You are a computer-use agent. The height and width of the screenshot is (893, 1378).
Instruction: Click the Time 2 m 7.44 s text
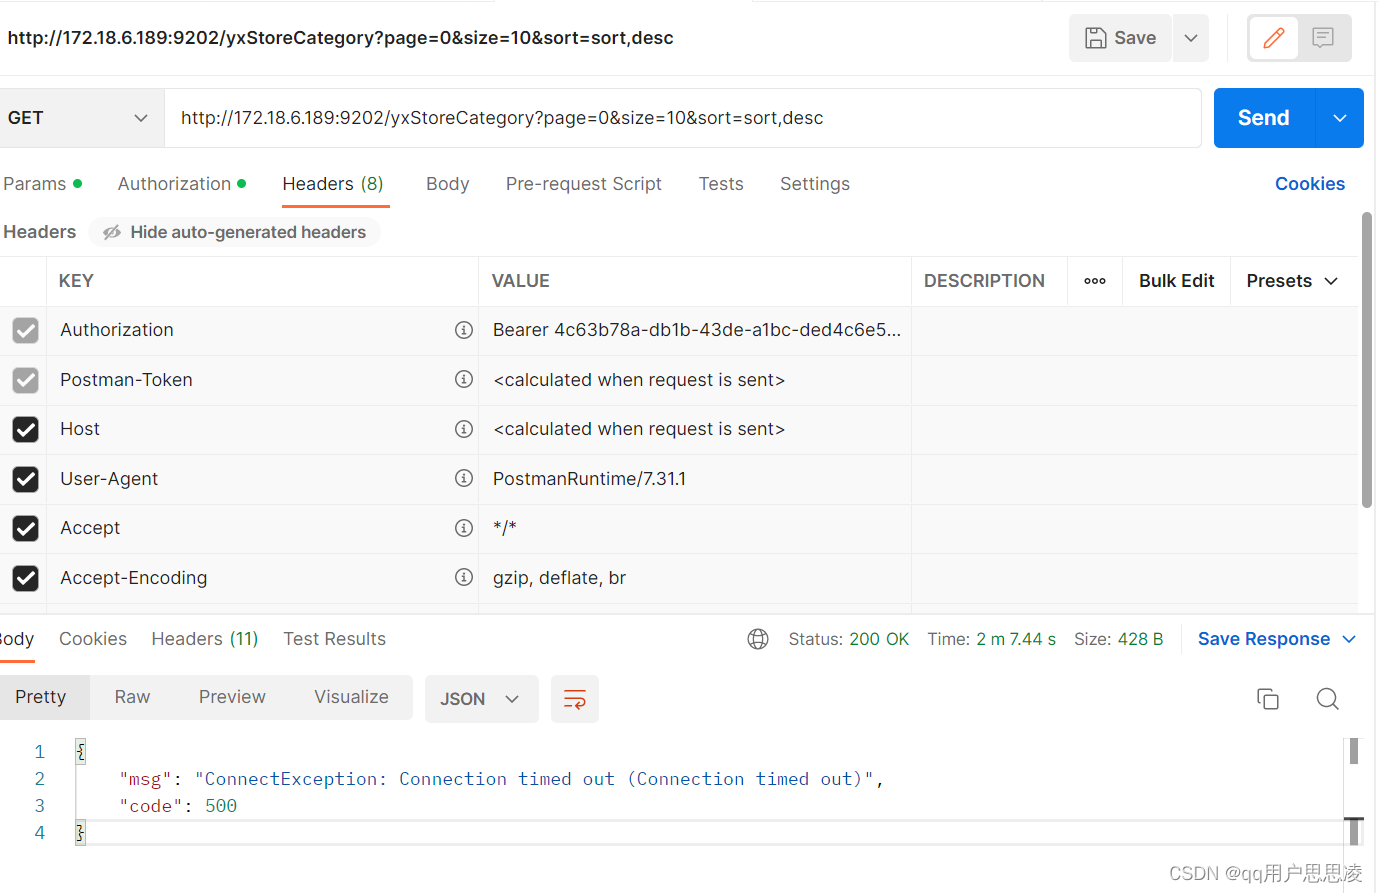[991, 639]
